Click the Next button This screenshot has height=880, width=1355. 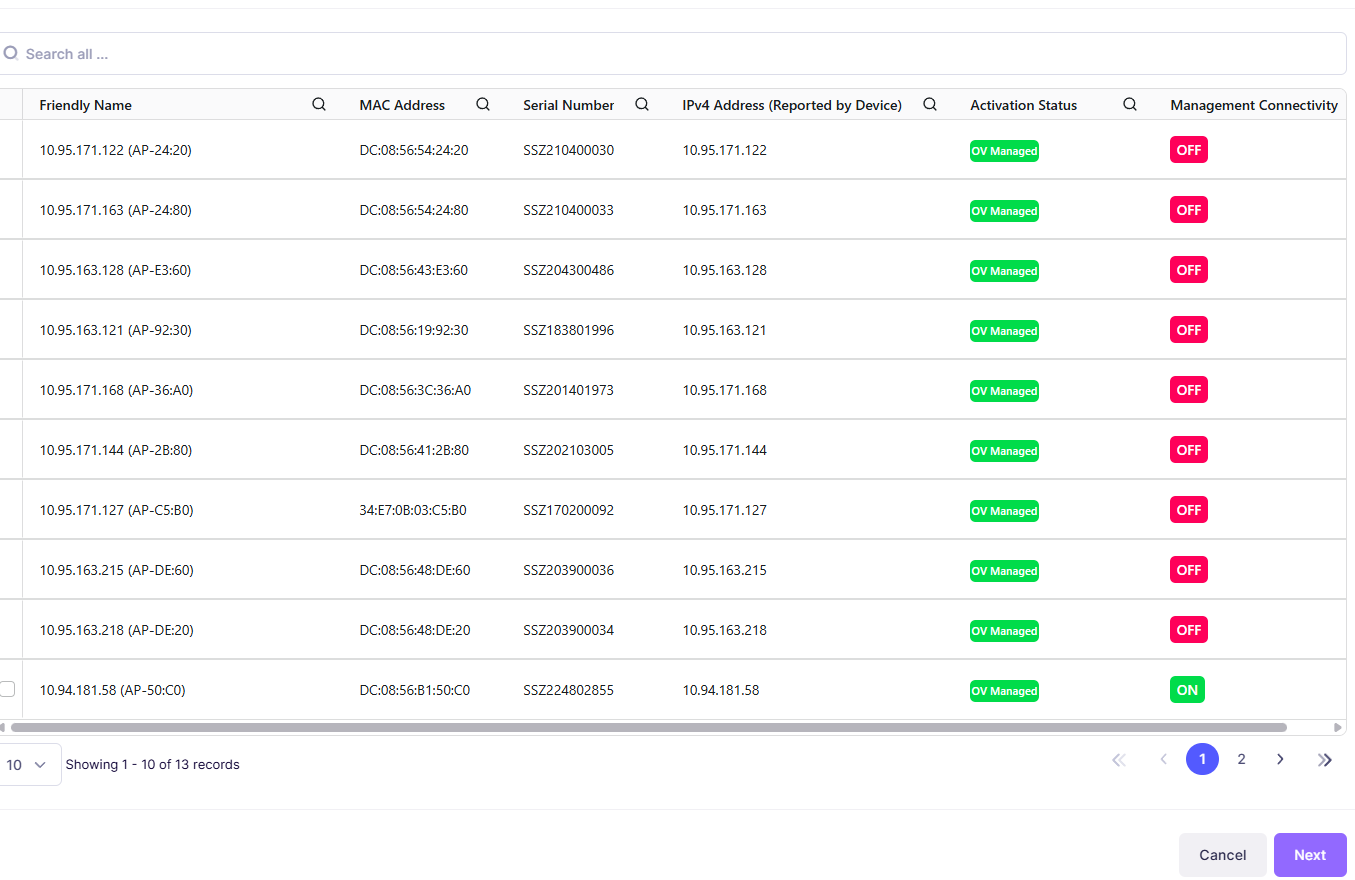1310,855
